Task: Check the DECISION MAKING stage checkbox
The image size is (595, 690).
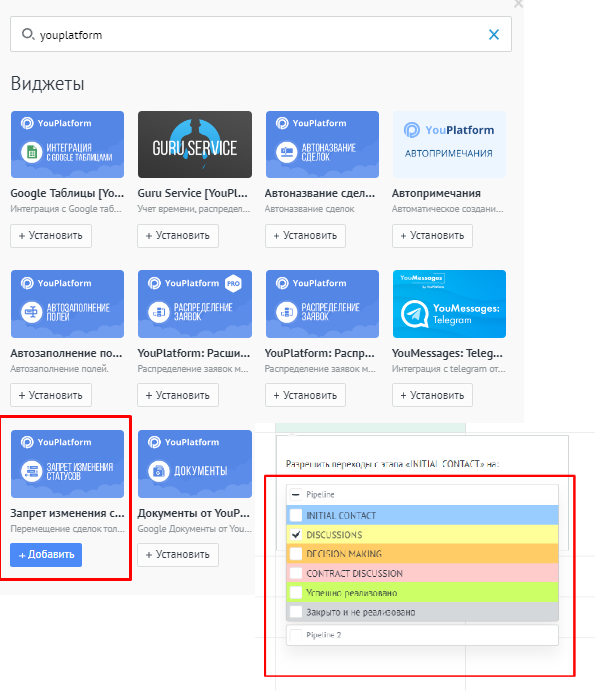Action: (x=296, y=554)
